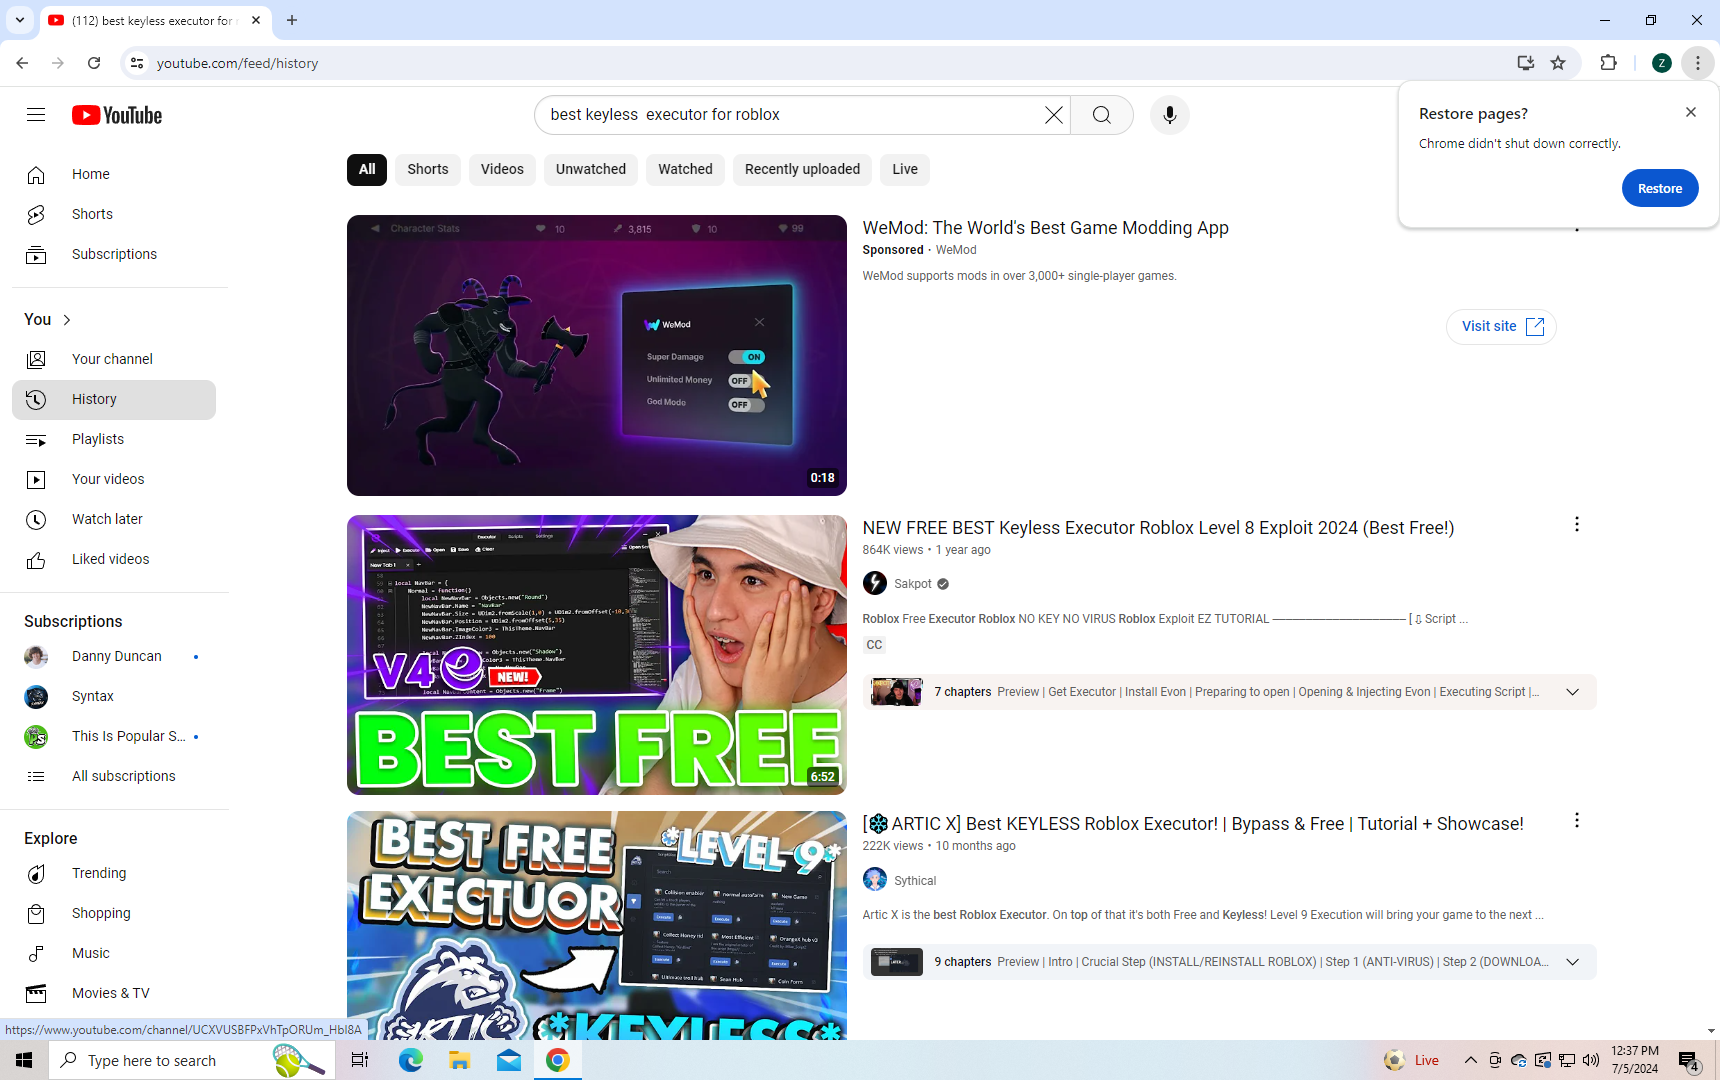
Task: Click the Windows taskbar search box
Action: pos(190,1060)
